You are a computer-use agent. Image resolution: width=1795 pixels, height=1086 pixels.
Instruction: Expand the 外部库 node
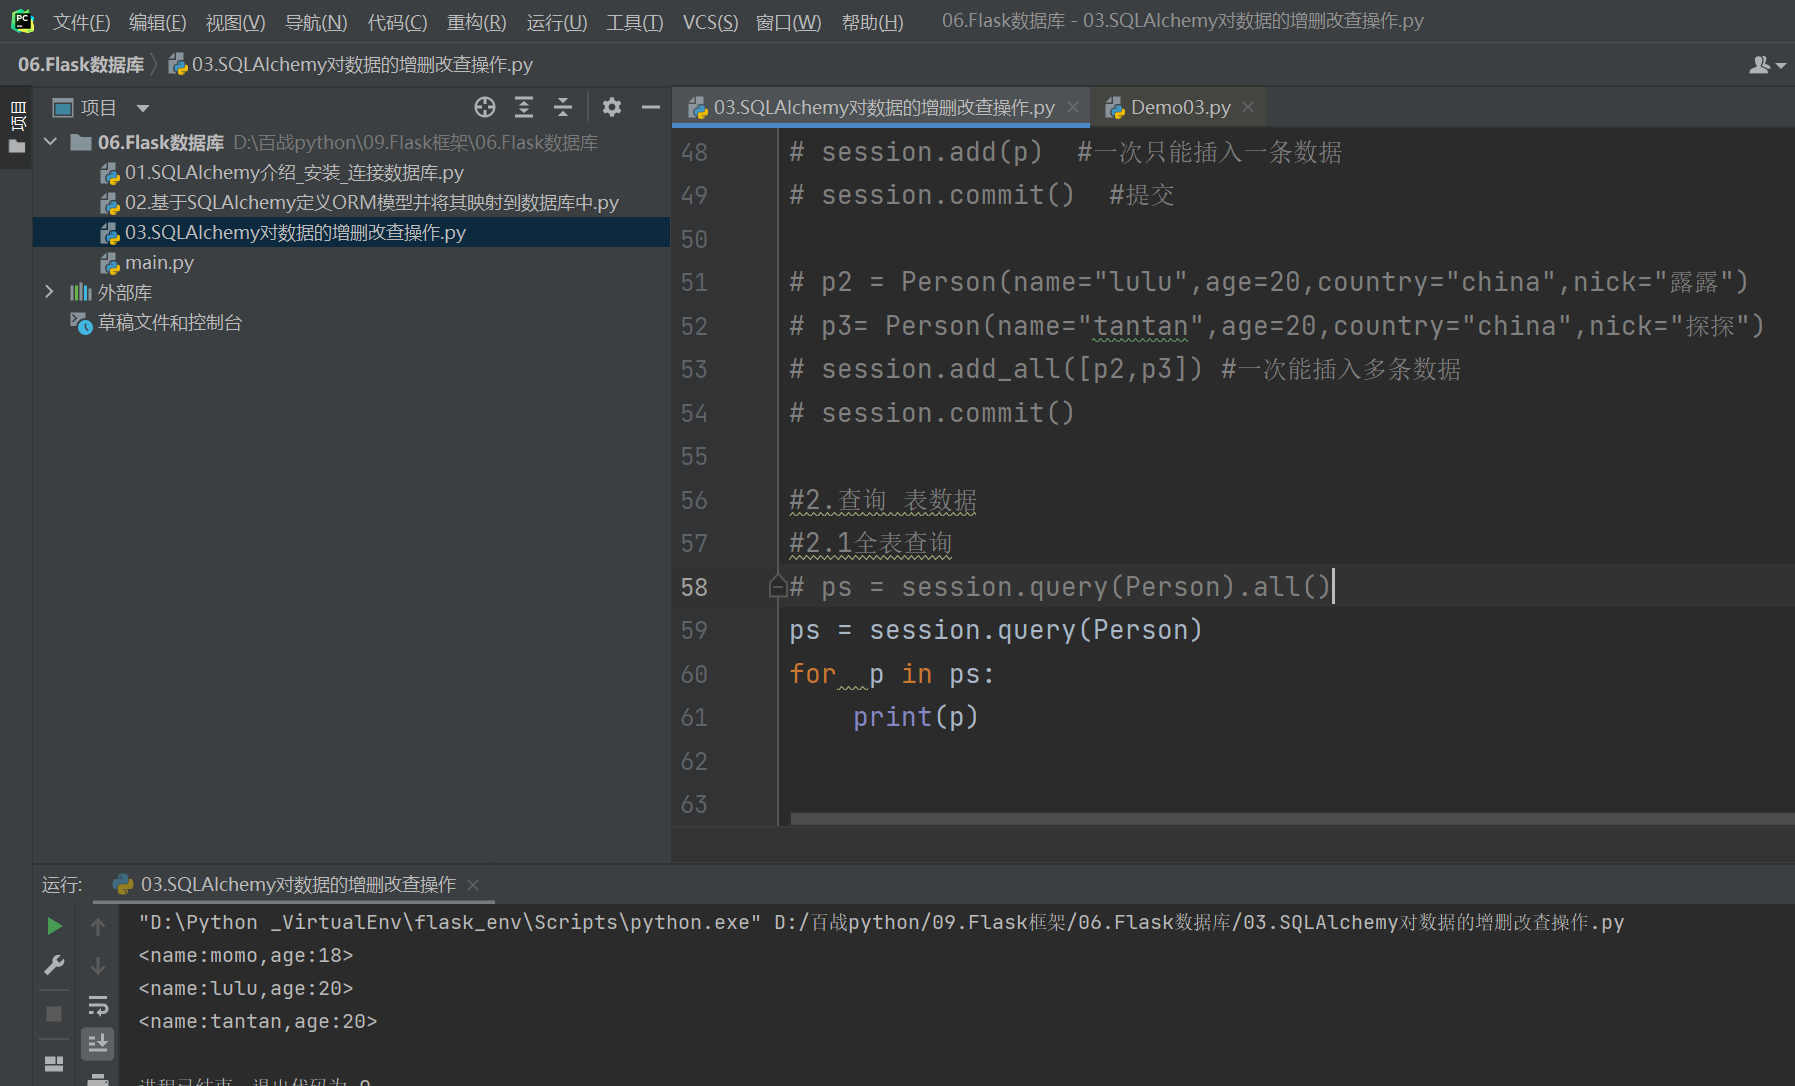(x=50, y=292)
